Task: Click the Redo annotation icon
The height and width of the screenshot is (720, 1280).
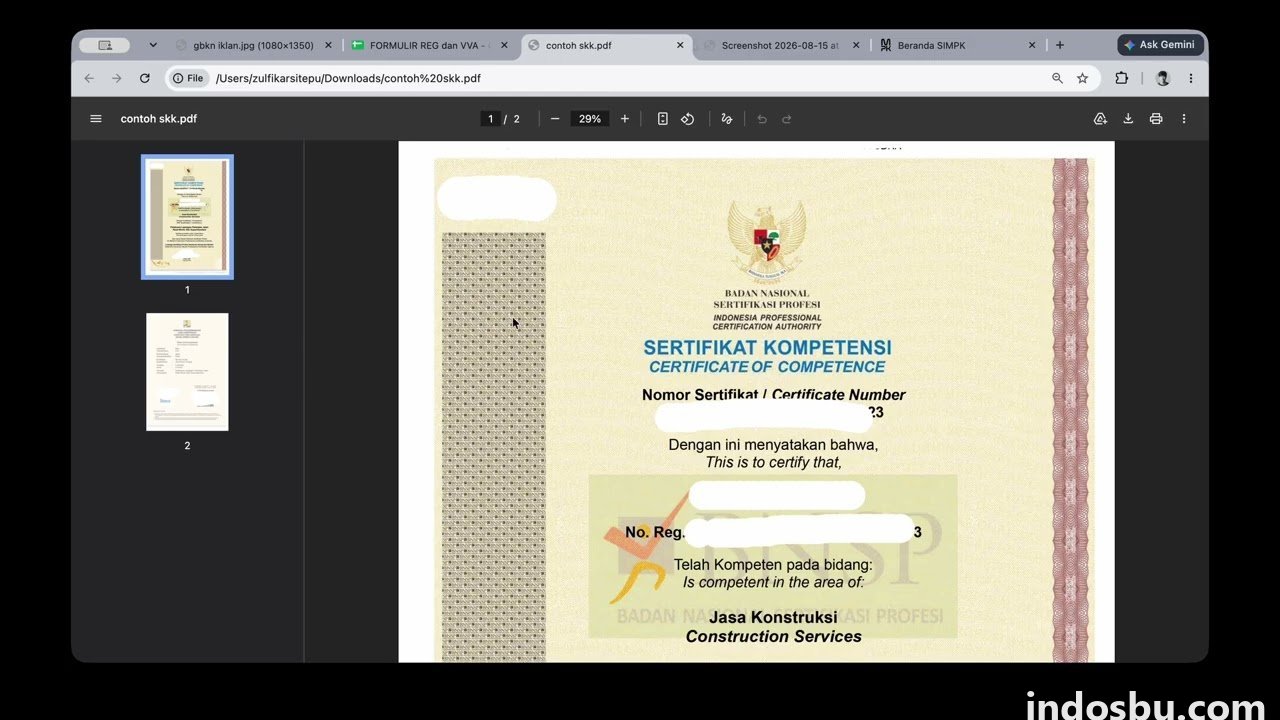Action: [x=787, y=119]
